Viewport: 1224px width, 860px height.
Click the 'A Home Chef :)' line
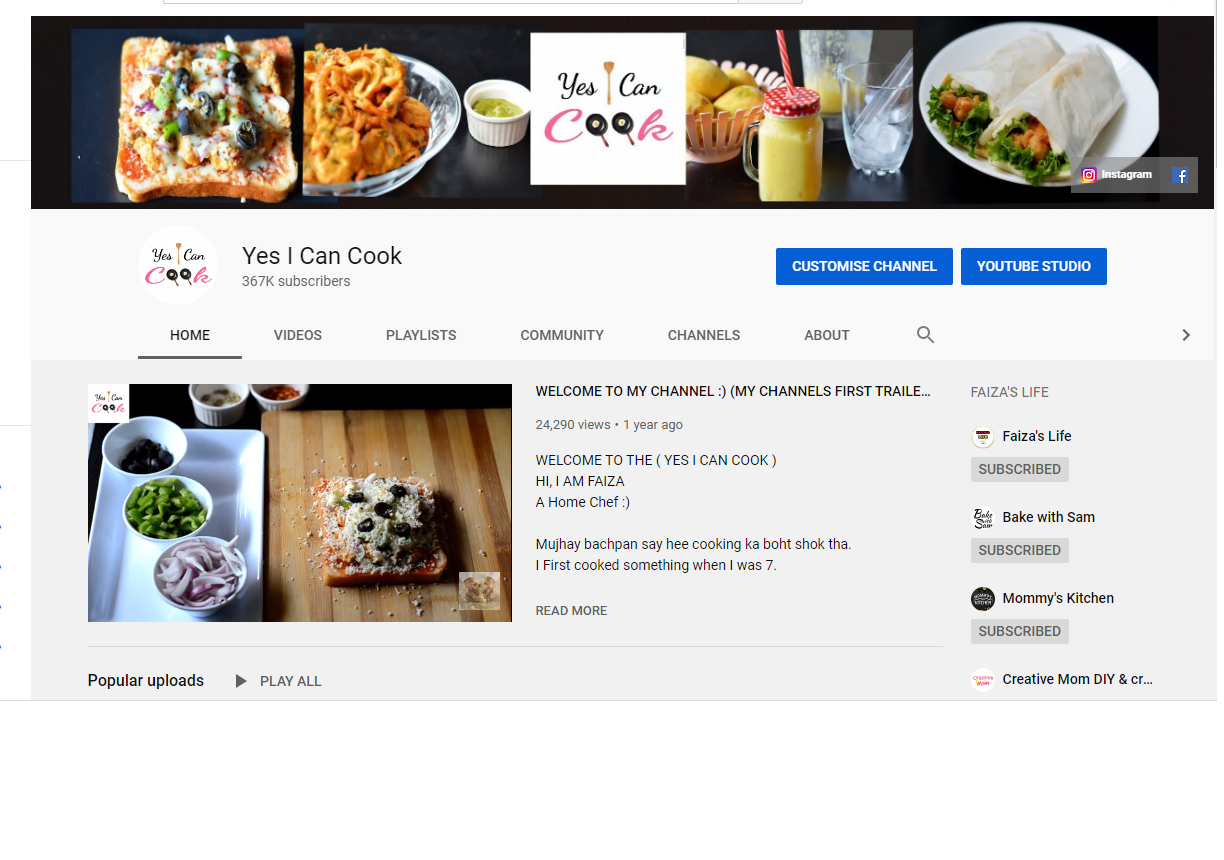pyautogui.click(x=583, y=502)
